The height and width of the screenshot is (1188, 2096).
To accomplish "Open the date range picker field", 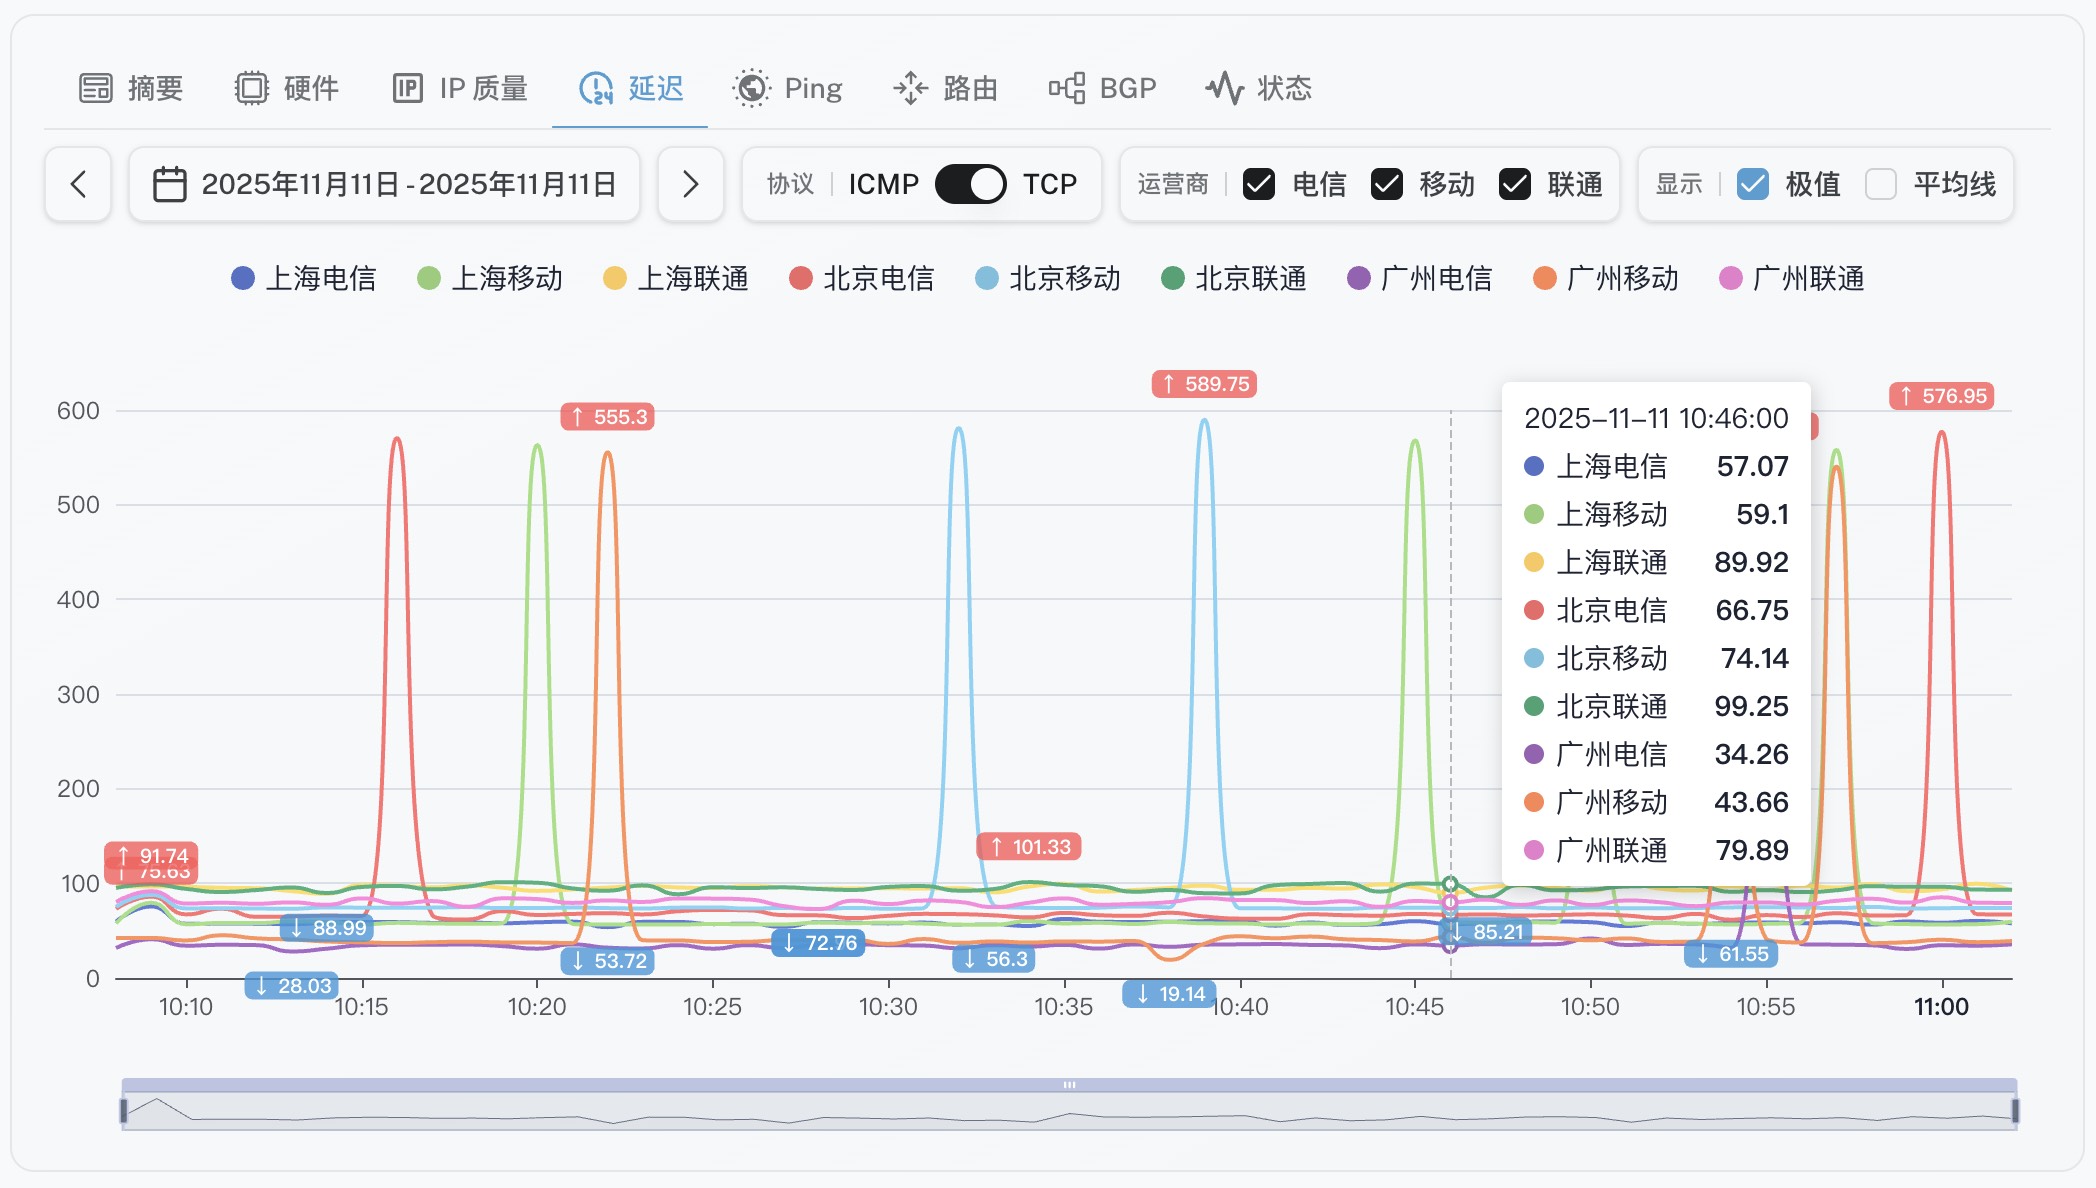I will point(407,184).
